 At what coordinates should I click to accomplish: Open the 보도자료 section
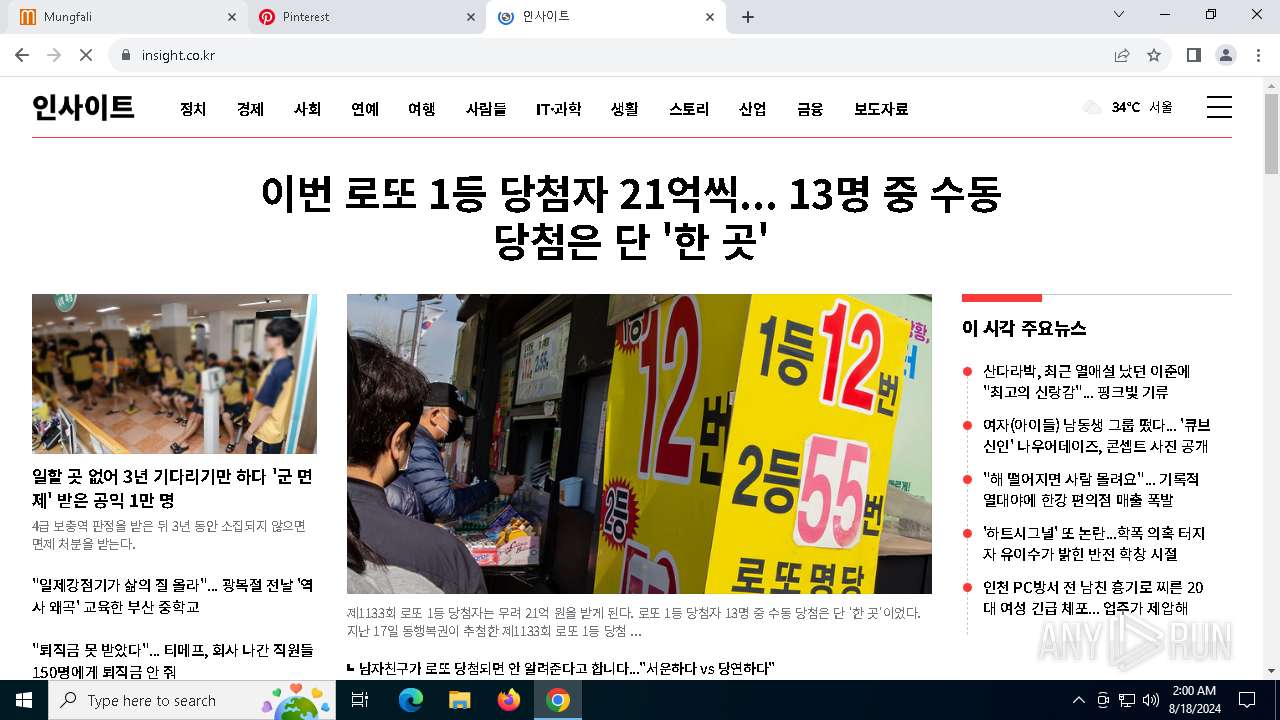click(x=881, y=109)
